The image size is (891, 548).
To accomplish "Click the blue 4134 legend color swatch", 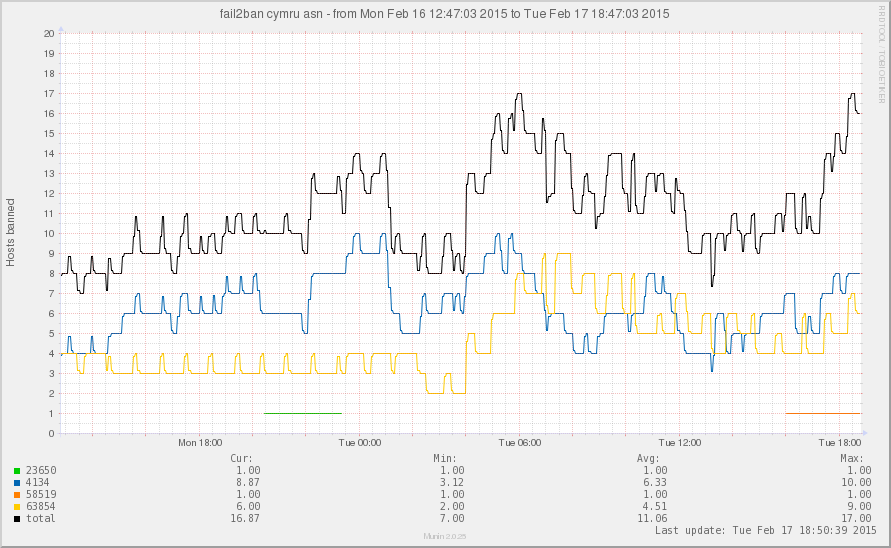I will [16, 482].
